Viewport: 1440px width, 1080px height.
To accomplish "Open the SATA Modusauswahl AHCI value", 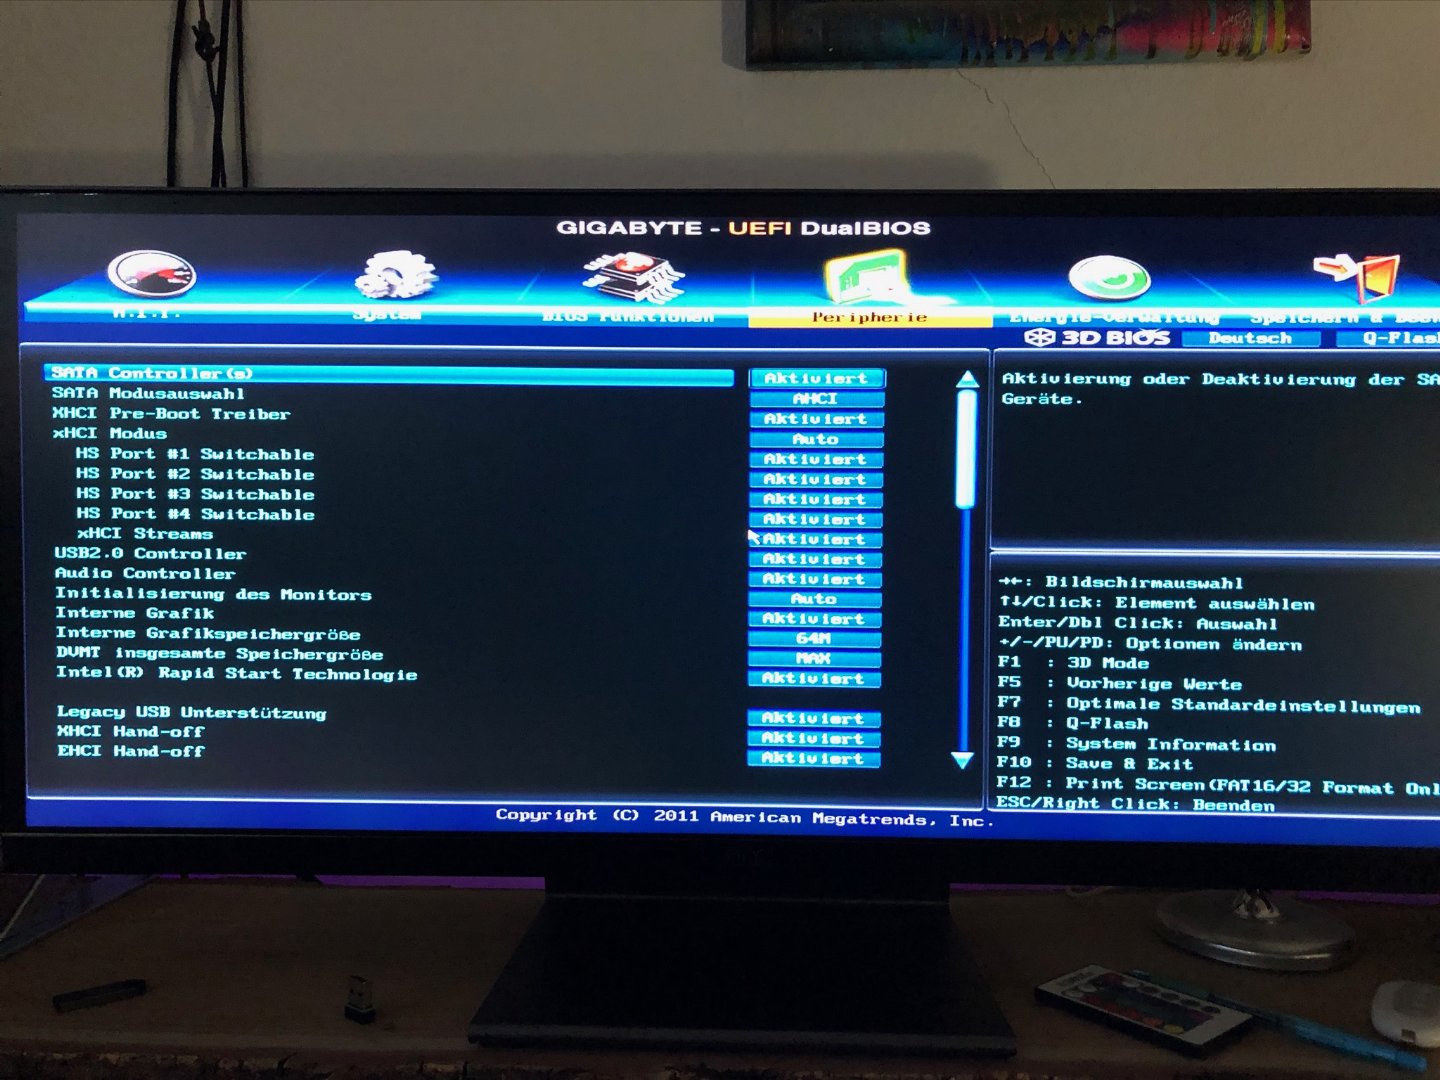I will [x=816, y=398].
